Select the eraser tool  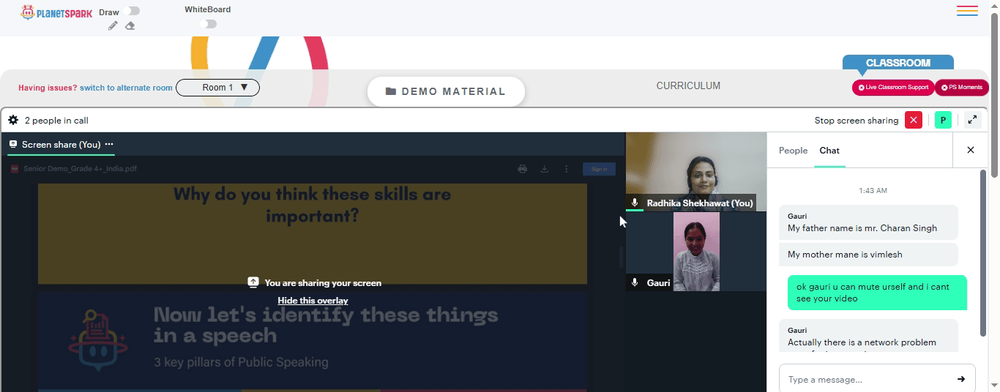130,25
